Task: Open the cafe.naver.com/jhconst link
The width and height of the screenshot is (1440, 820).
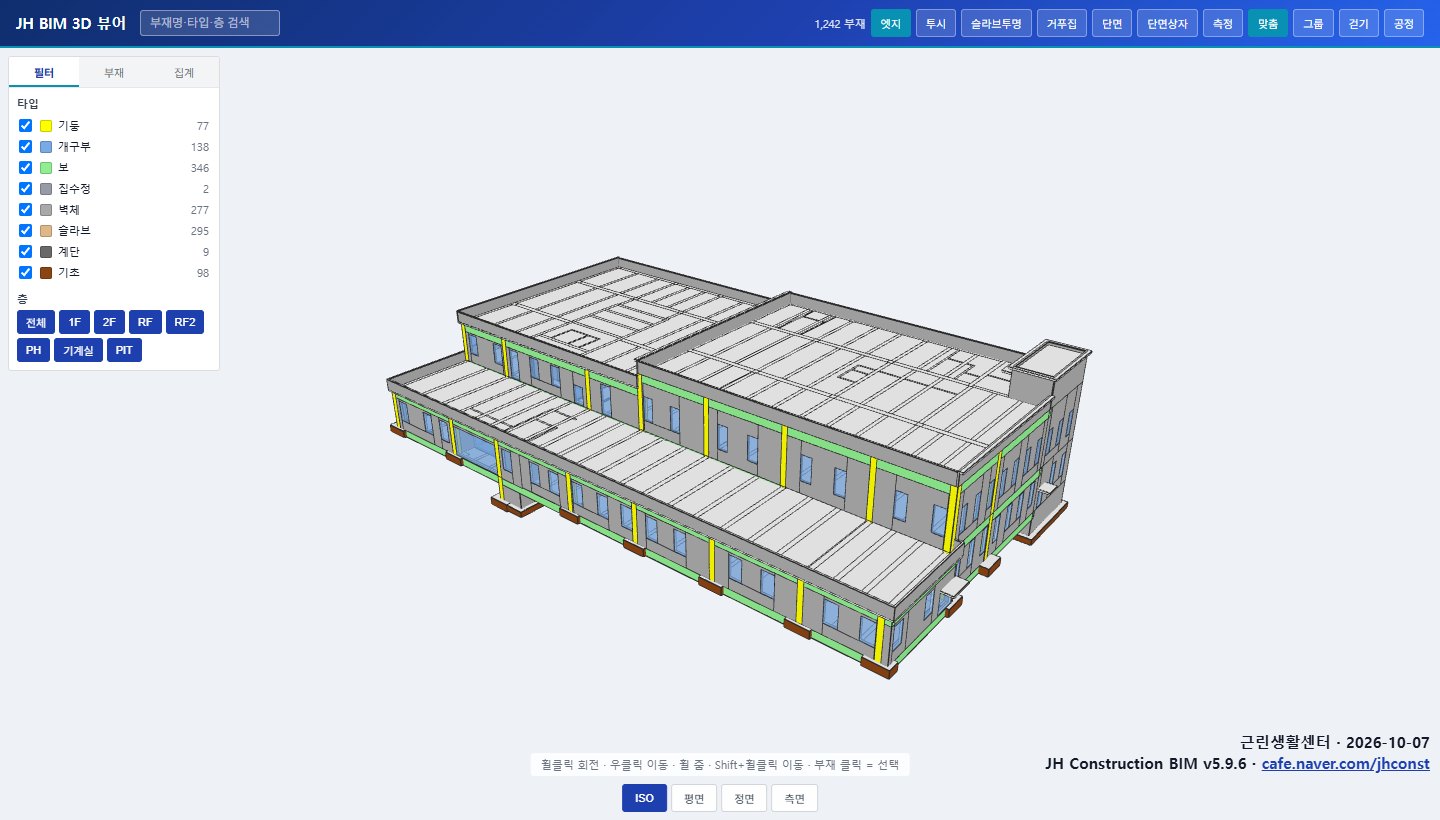Action: pyautogui.click(x=1345, y=764)
